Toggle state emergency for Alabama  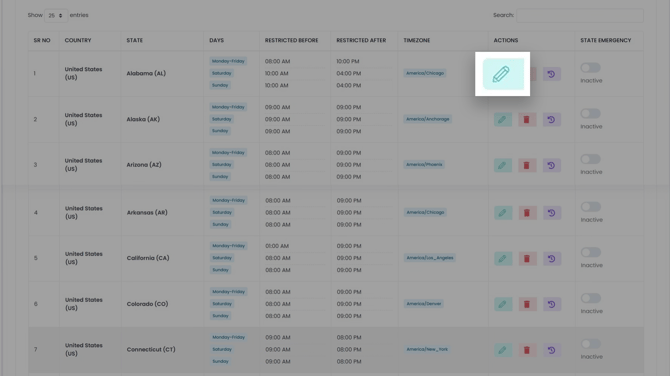(591, 68)
